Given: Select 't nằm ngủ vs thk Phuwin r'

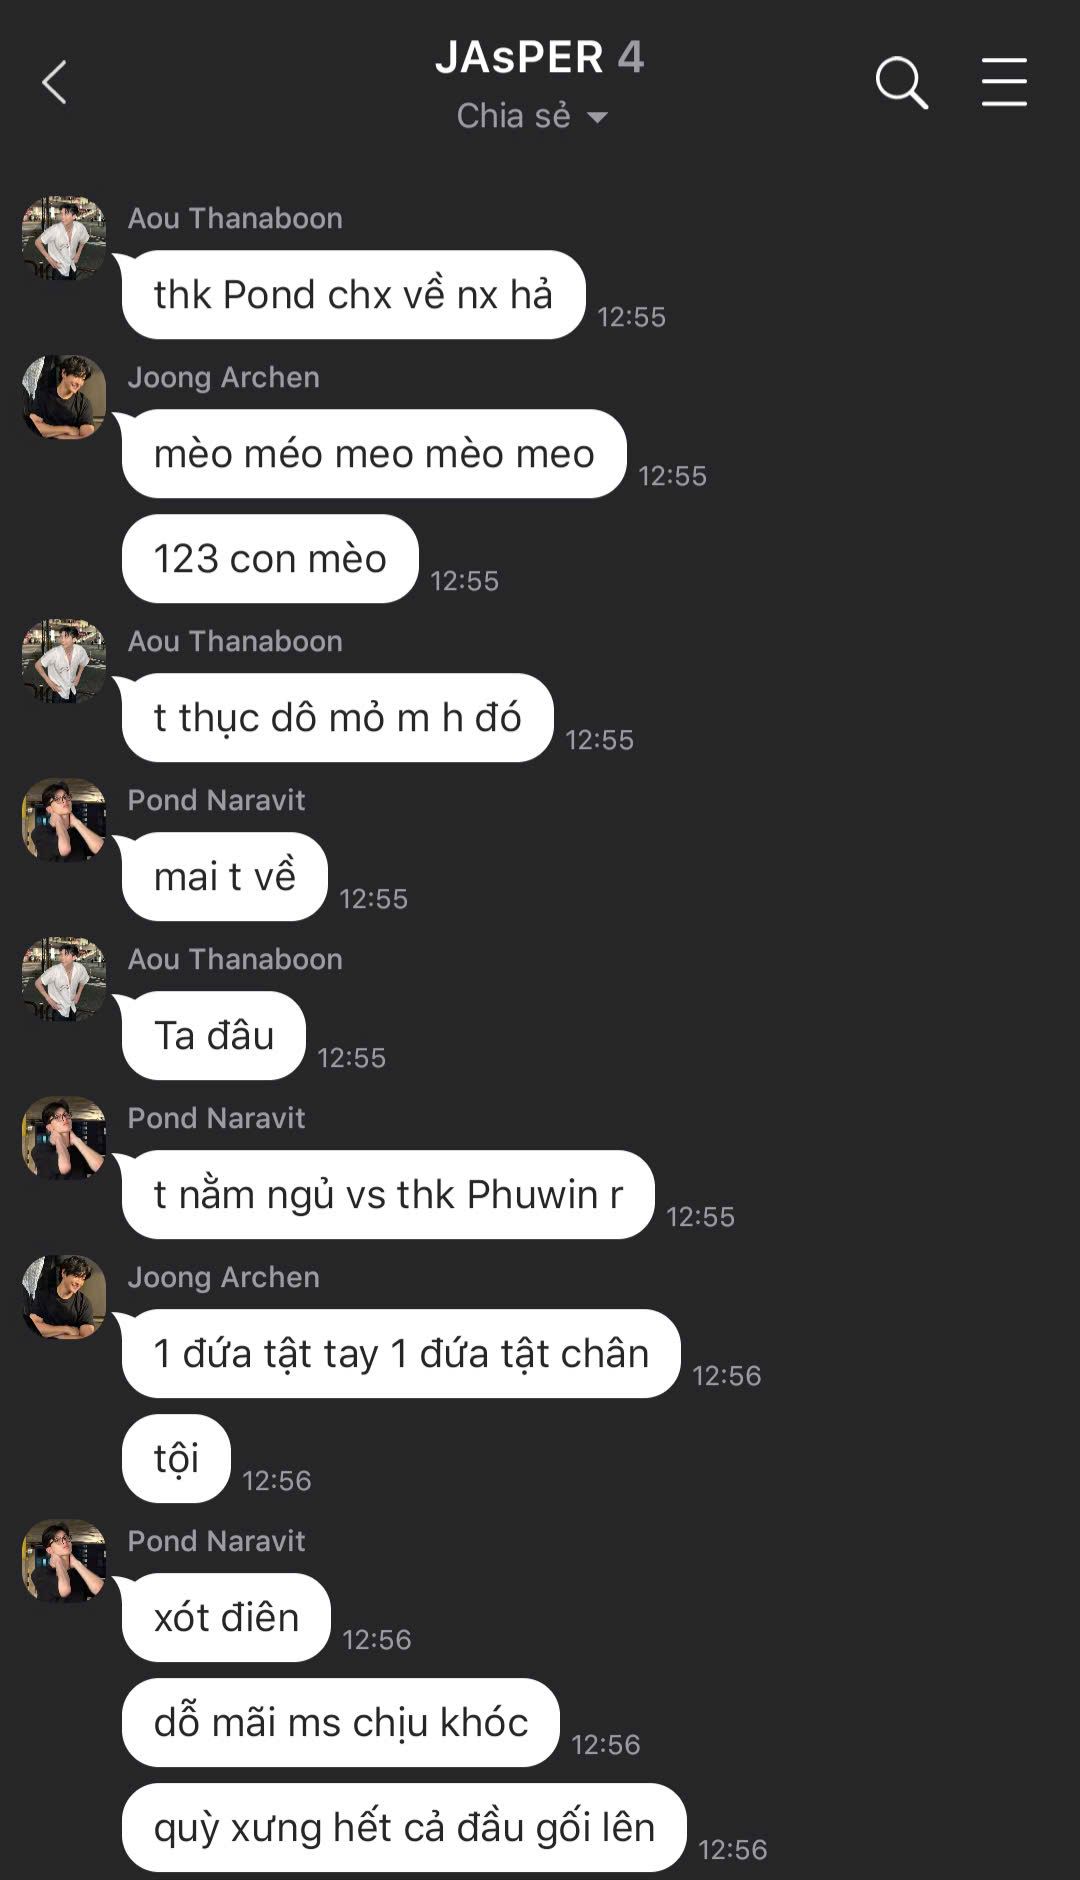Looking at the screenshot, I should [388, 1195].
